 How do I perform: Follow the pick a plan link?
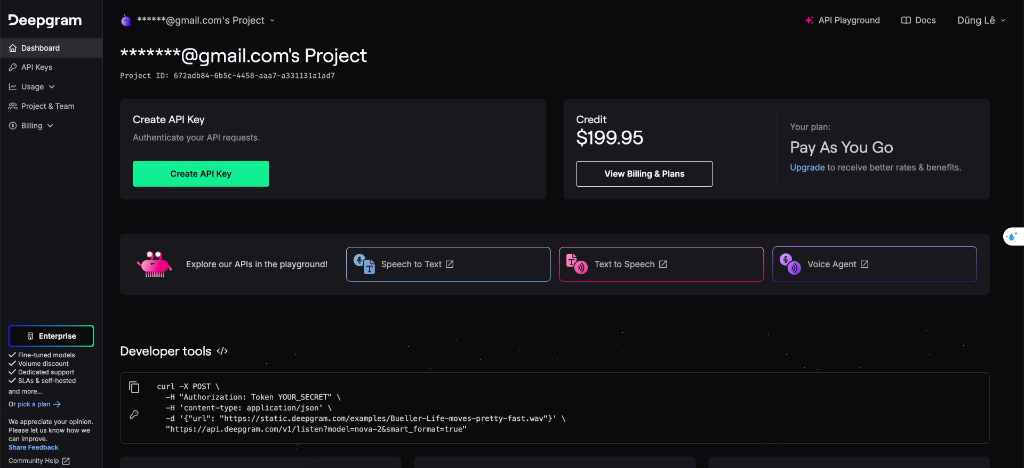pos(38,404)
